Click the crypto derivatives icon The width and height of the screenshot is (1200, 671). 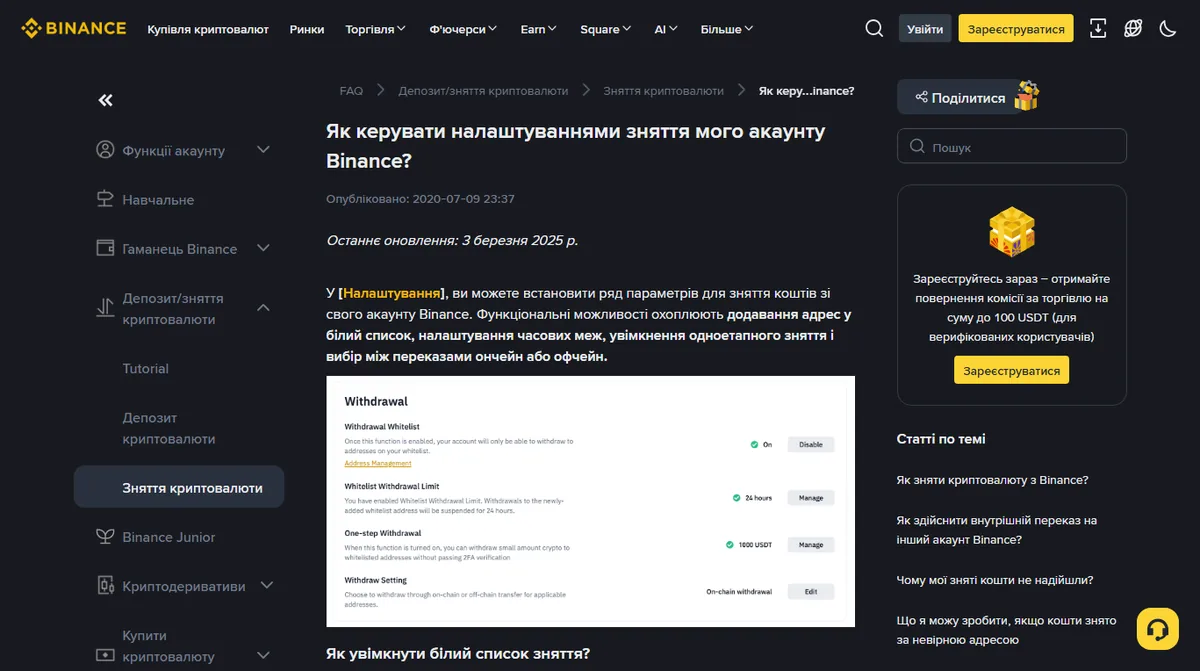105,586
